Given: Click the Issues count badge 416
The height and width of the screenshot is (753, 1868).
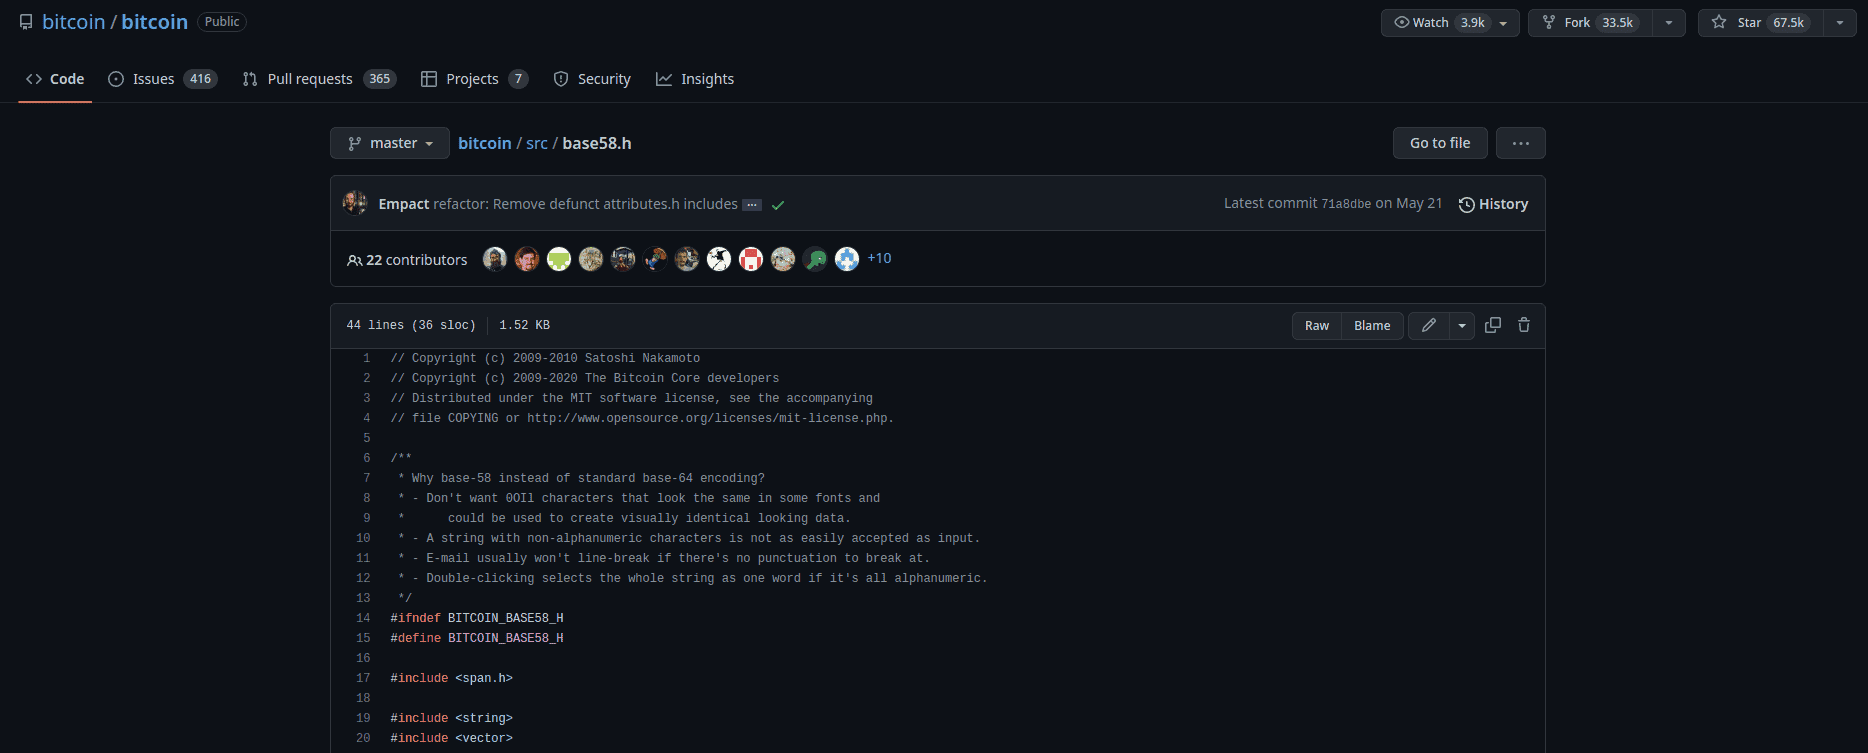Looking at the screenshot, I should pyautogui.click(x=201, y=79).
